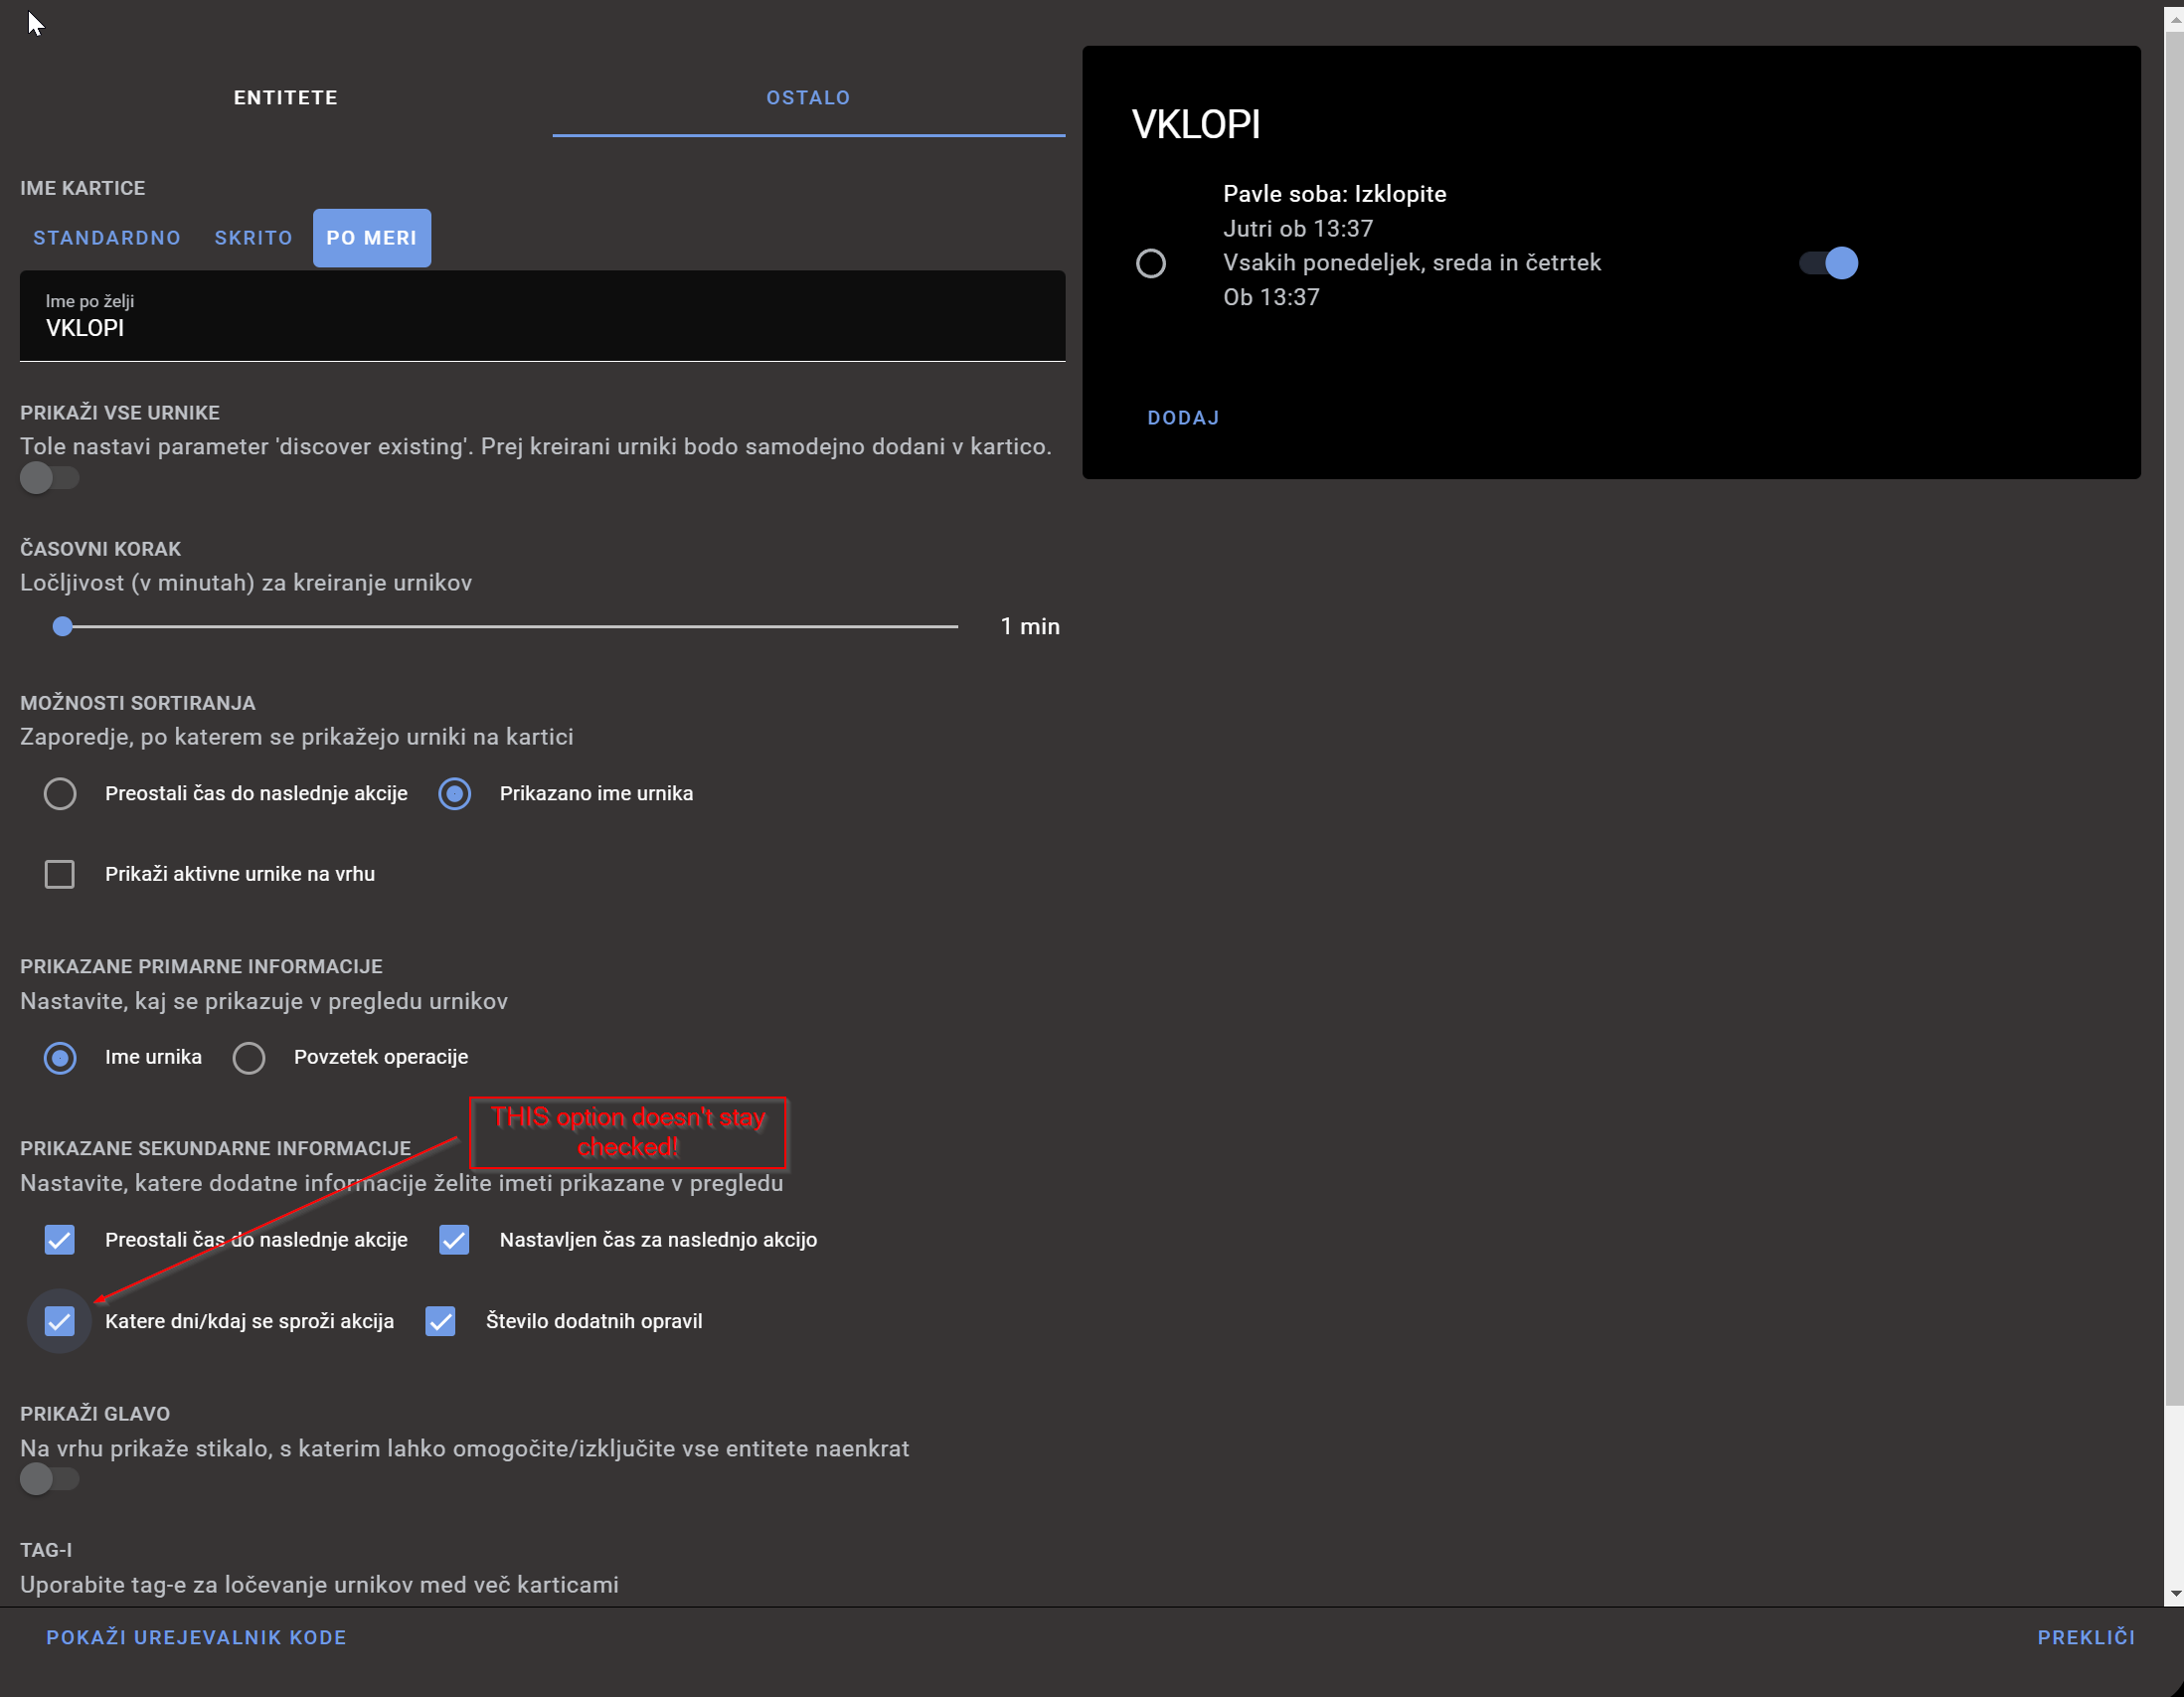Click DODAJ on the VKLOPI card
2184x1697 pixels.
point(1183,417)
